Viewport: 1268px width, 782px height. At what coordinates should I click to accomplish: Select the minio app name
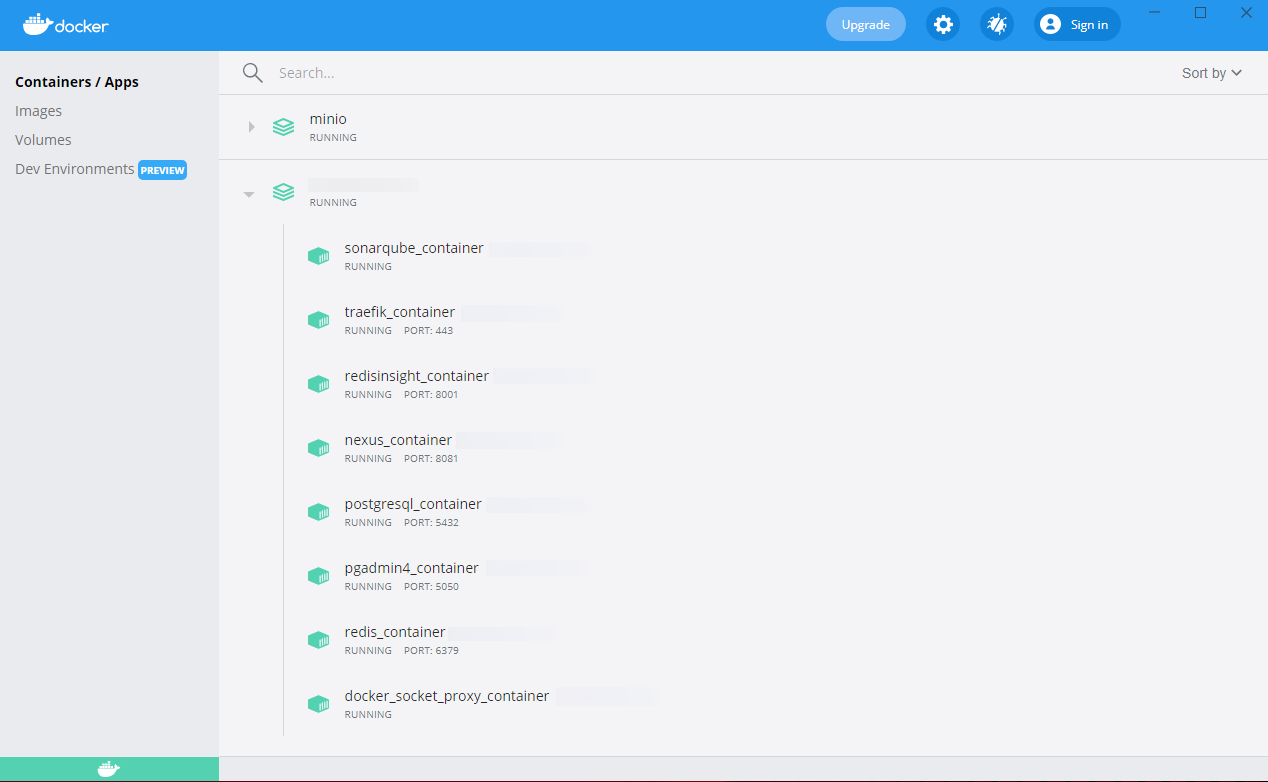(328, 119)
